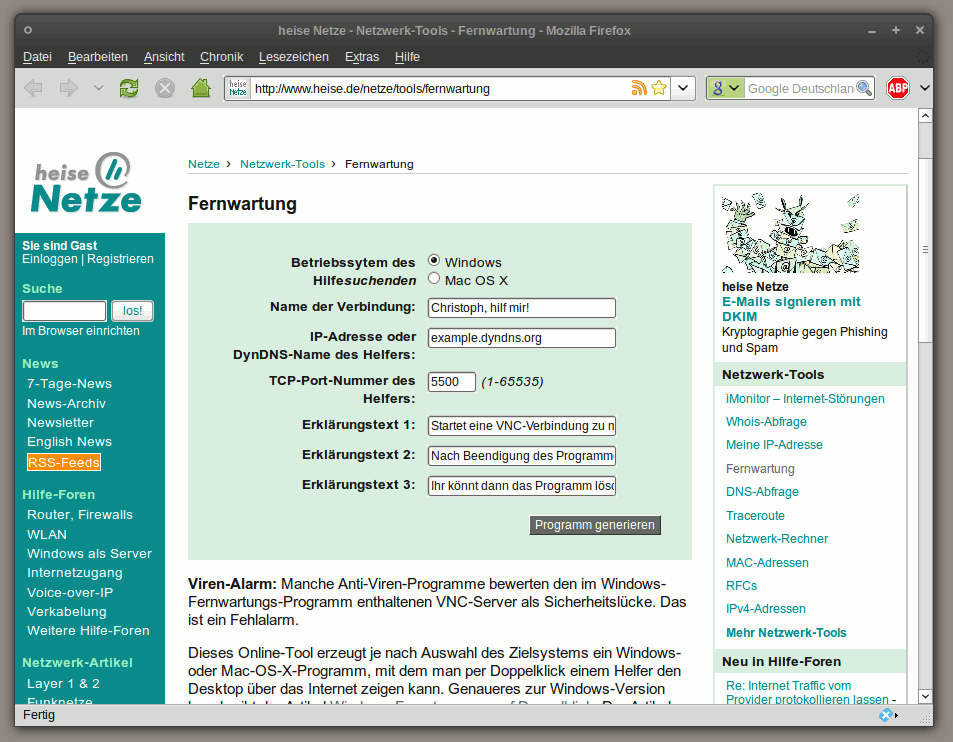Click the IP-Adresse oder DynDNS-Name field
The width and height of the screenshot is (953, 742).
521,338
